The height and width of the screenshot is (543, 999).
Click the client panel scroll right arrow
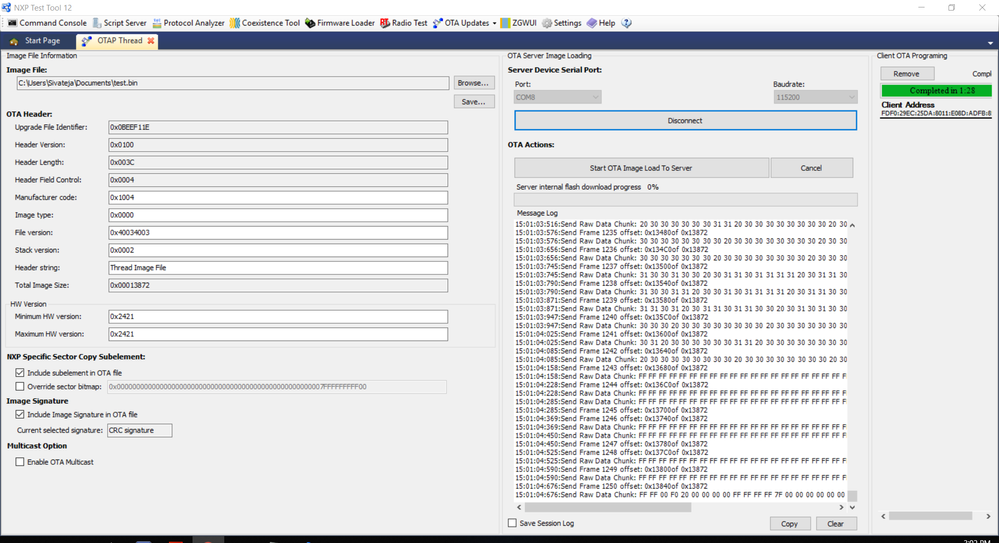coord(988,516)
